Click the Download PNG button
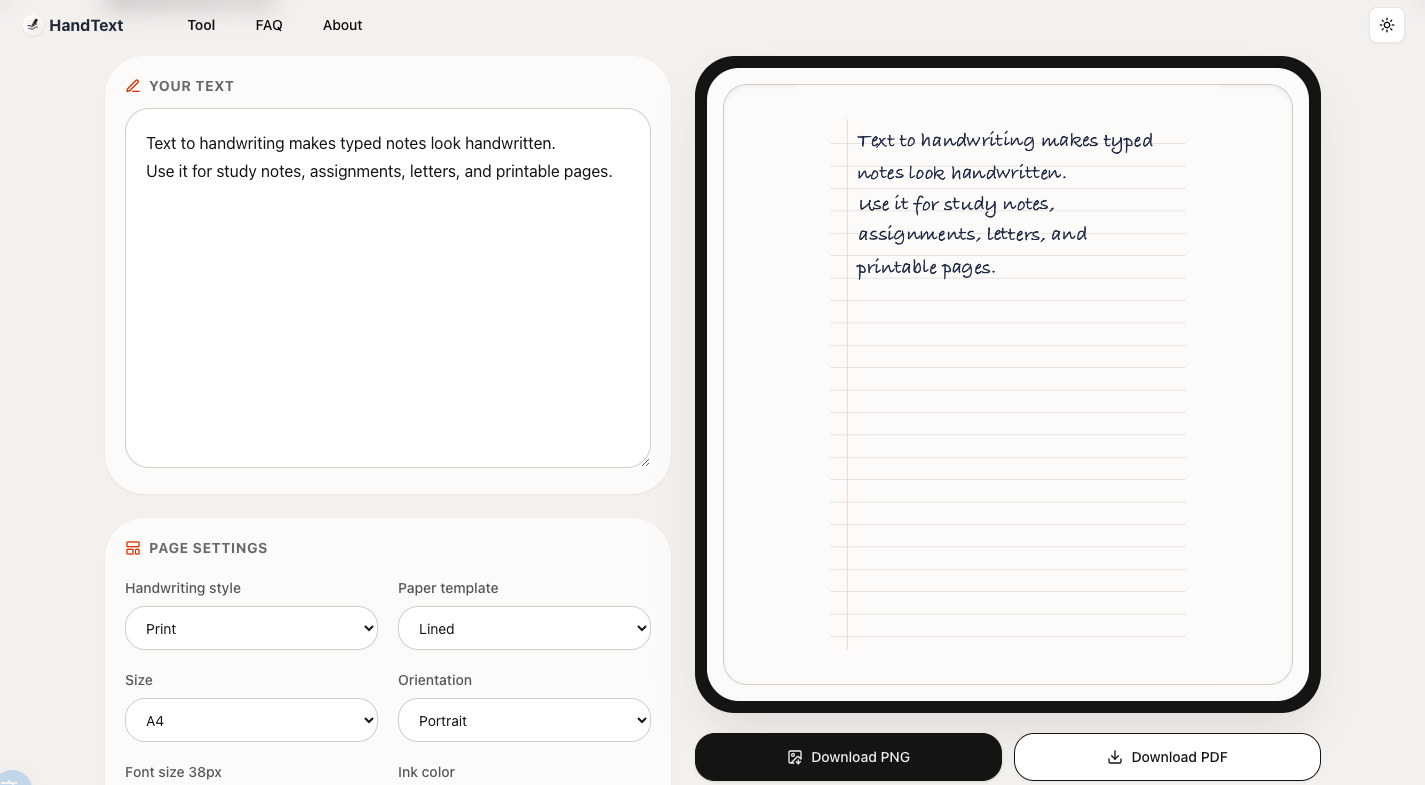The image size is (1425, 785). 848,757
